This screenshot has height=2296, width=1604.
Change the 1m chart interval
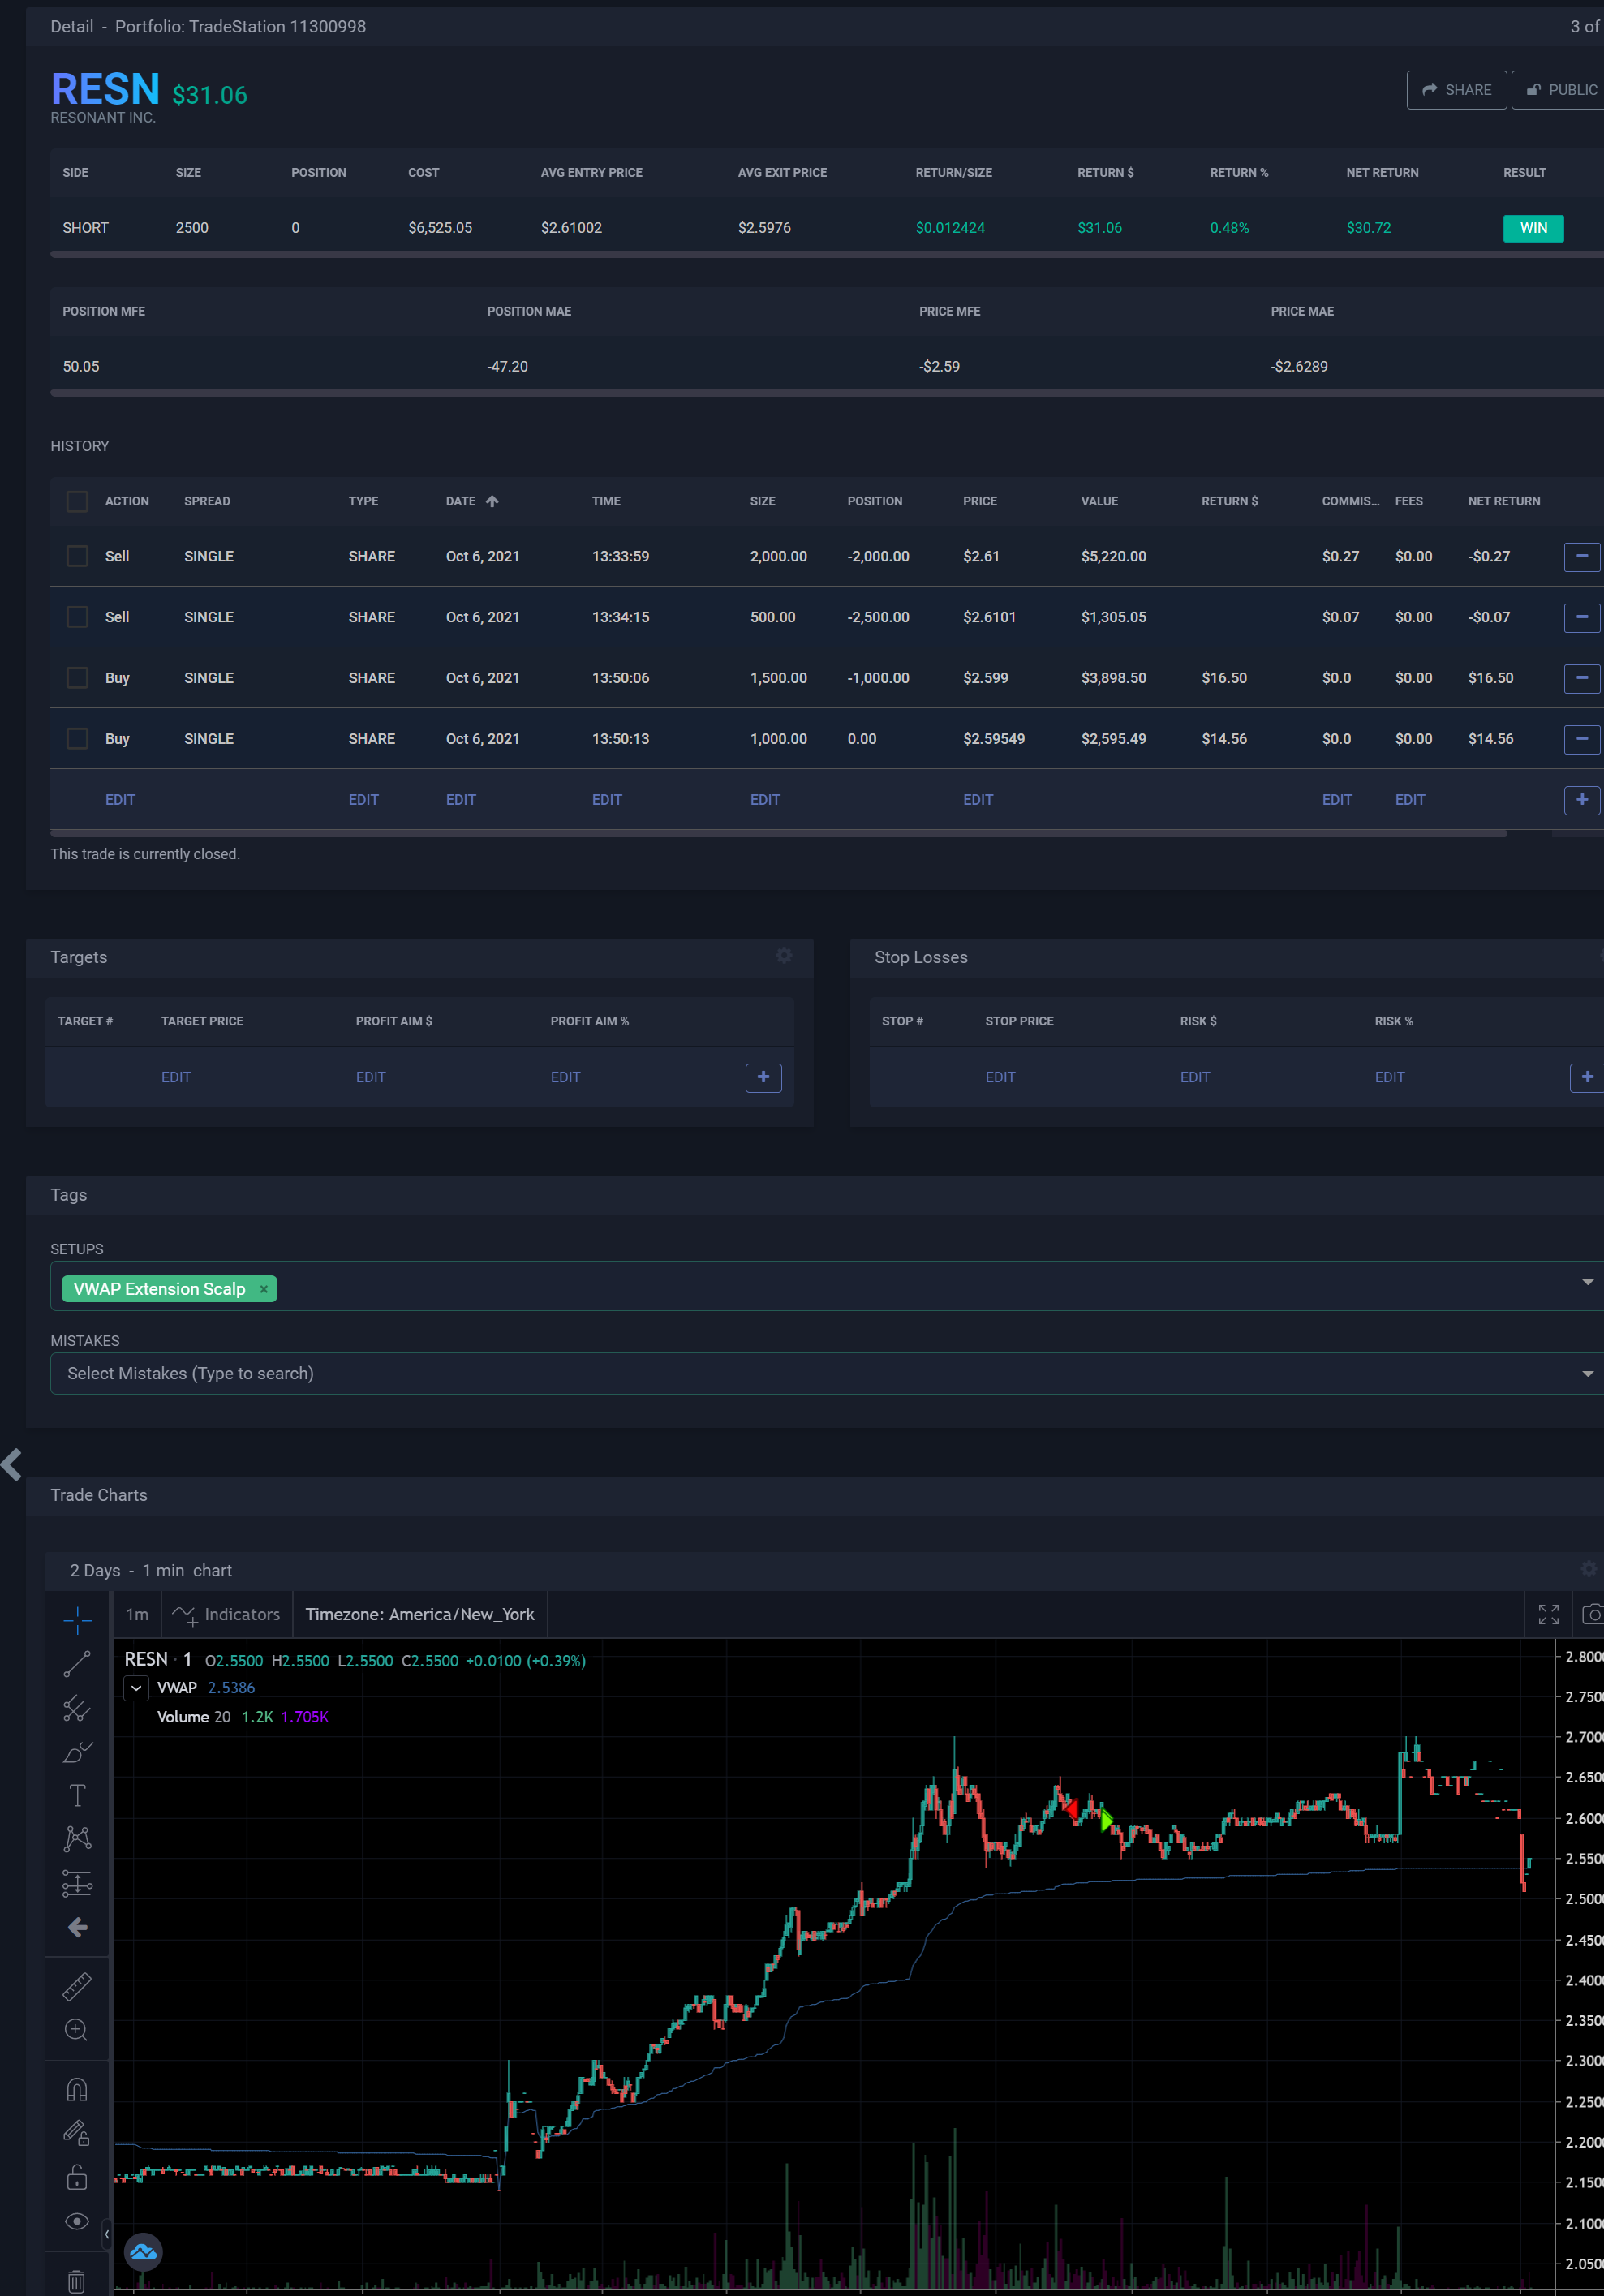(x=137, y=1614)
